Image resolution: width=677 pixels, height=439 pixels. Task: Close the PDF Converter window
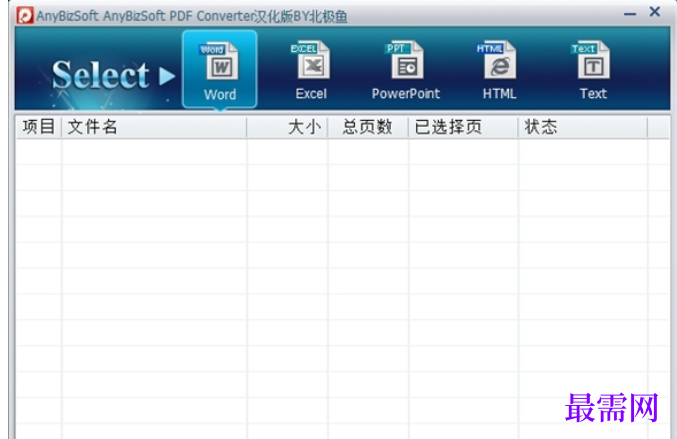655,12
